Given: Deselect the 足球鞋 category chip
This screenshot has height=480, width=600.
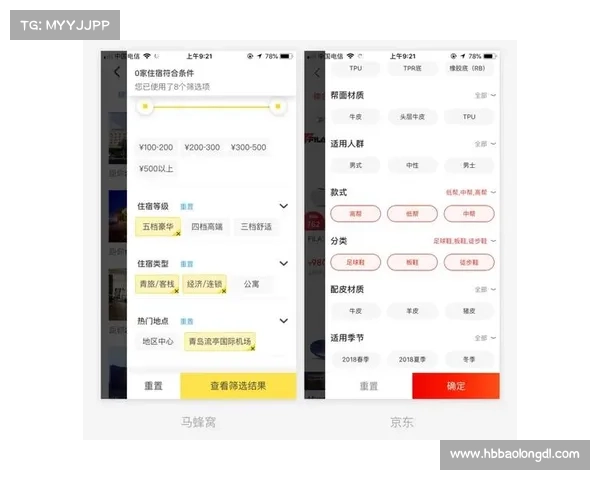Looking at the screenshot, I should (x=355, y=262).
